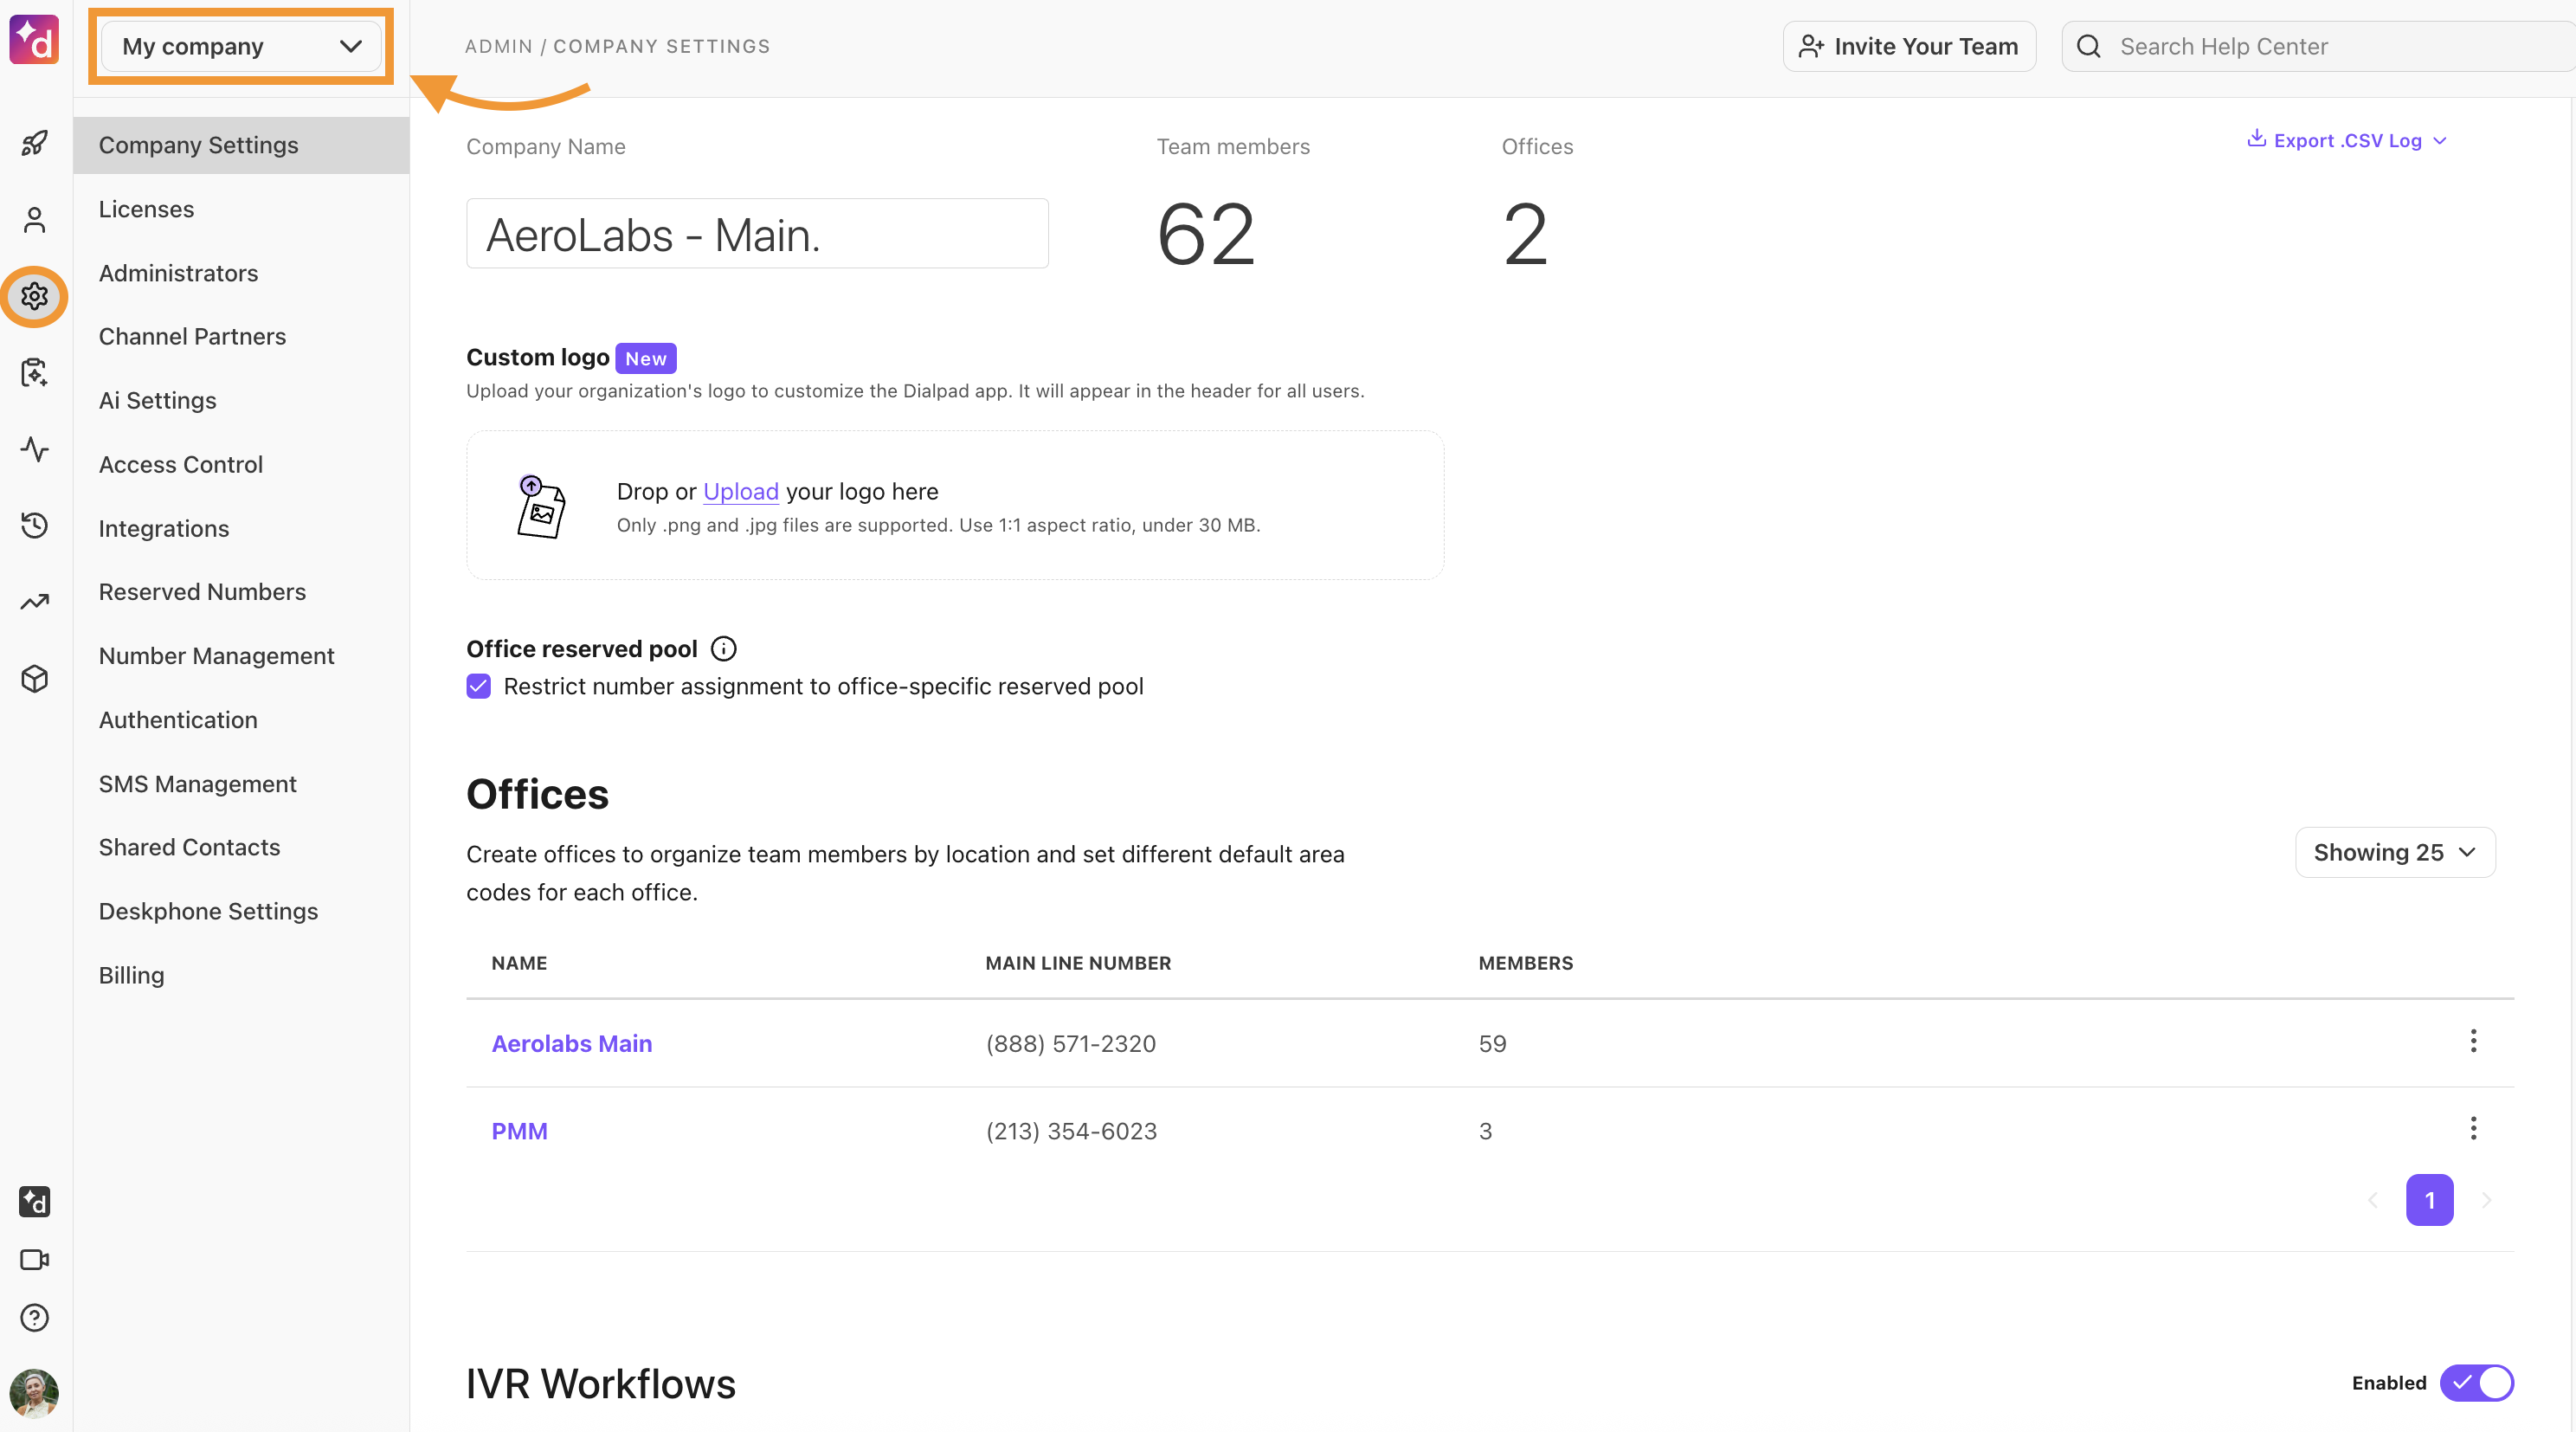
Task: Open the admin settings gear icon
Action: pyautogui.click(x=34, y=296)
